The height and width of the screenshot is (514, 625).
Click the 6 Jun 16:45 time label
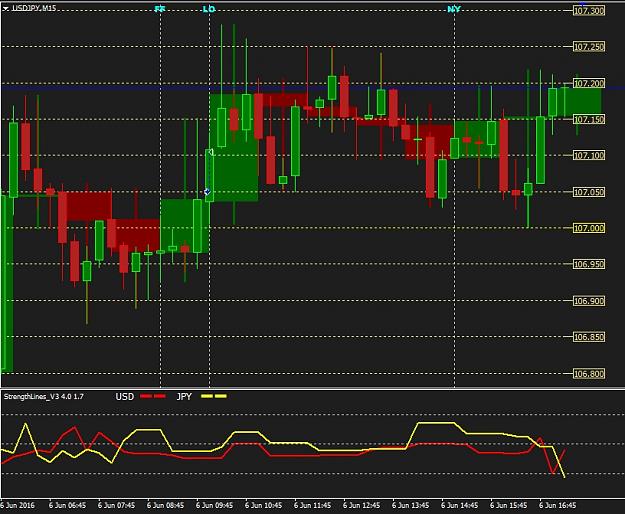[x=558, y=505]
